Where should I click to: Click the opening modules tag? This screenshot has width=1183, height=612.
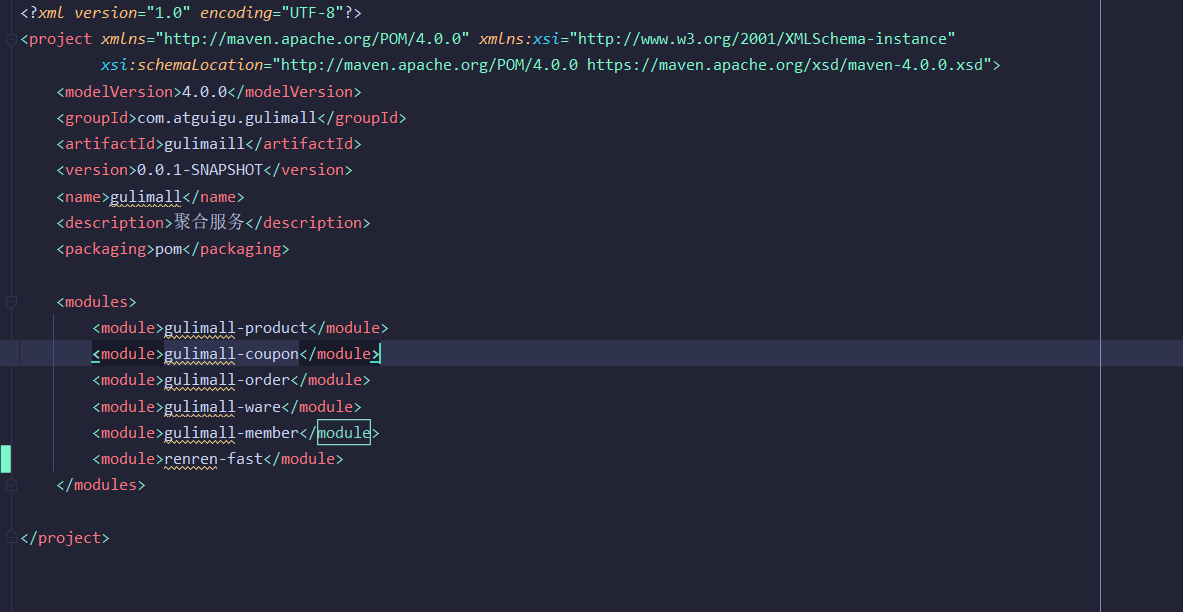pos(97,302)
